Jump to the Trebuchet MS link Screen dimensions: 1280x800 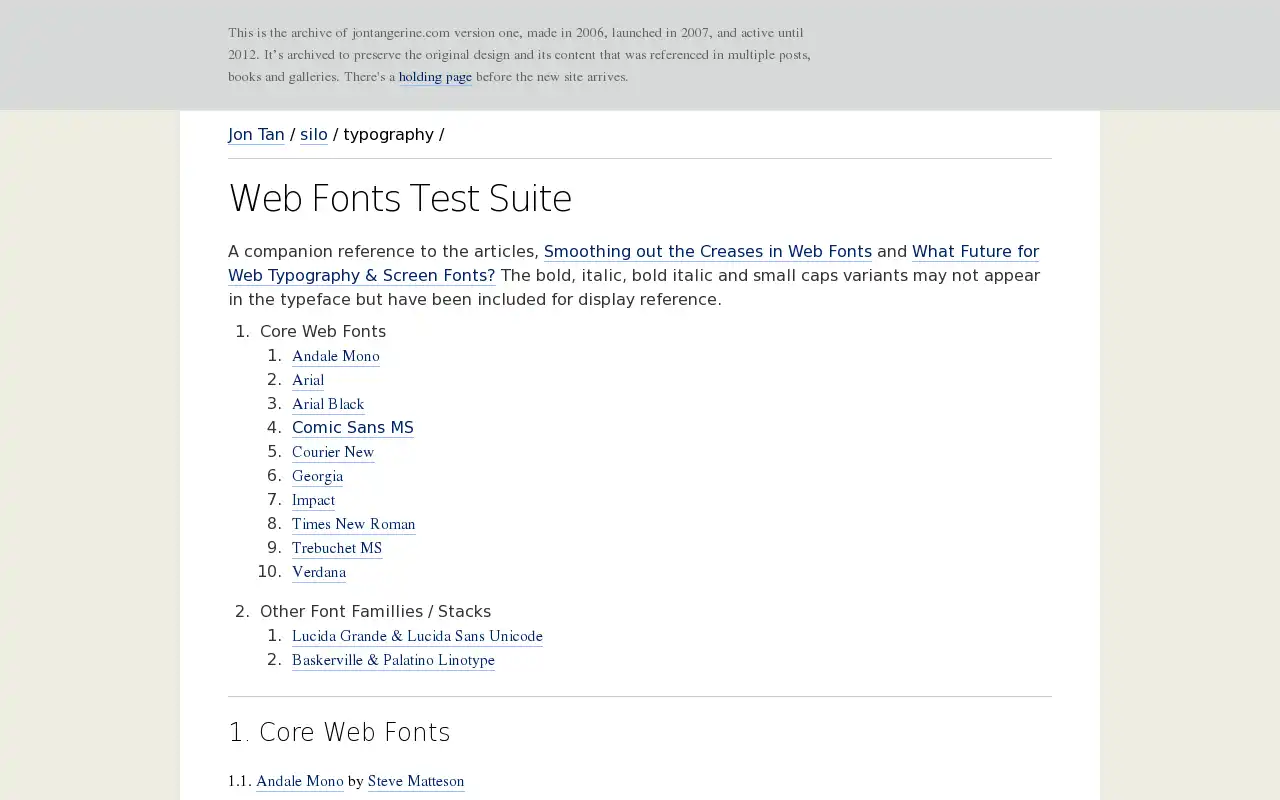click(x=337, y=548)
